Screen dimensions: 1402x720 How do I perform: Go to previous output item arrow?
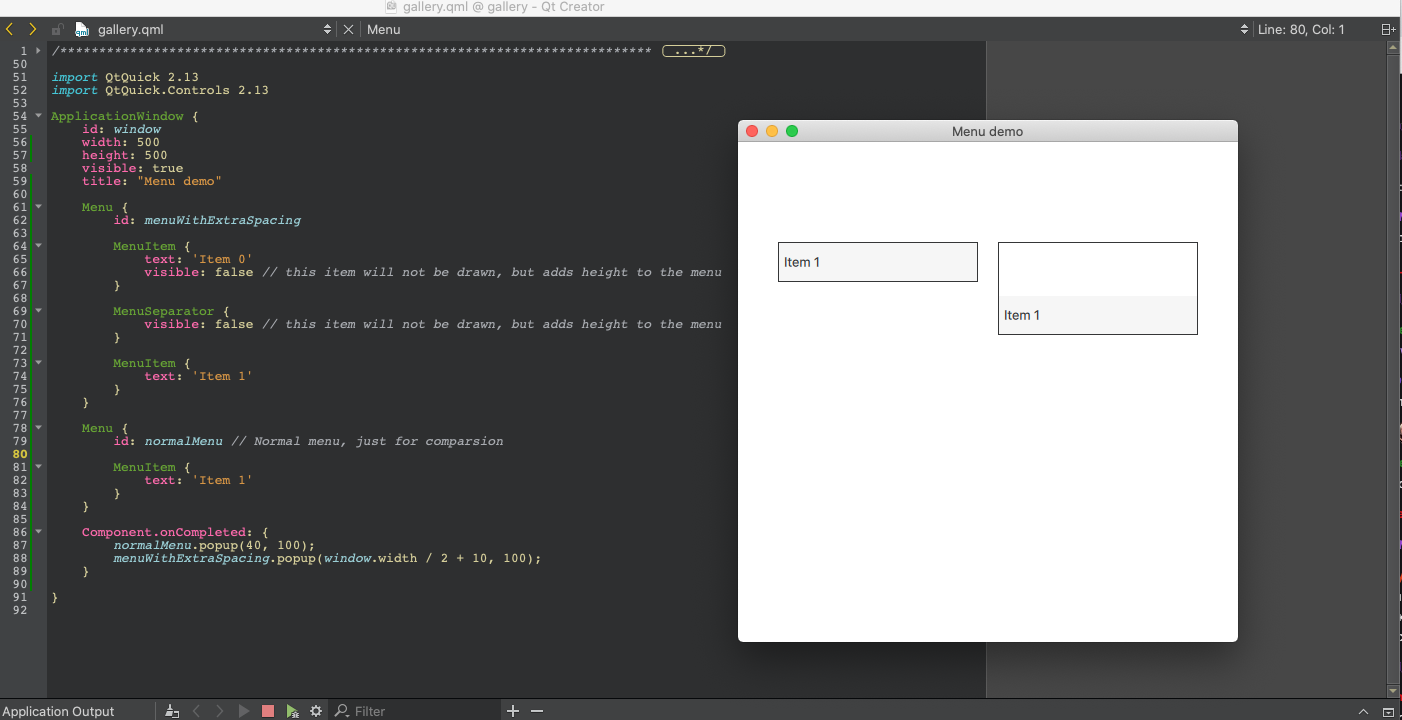pyautogui.click(x=196, y=711)
